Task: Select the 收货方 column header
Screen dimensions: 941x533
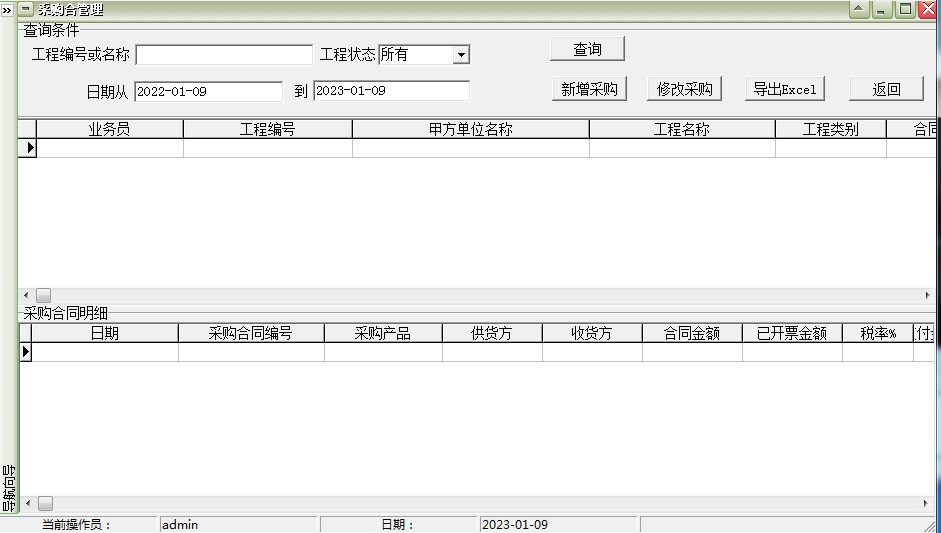Action: [592, 333]
